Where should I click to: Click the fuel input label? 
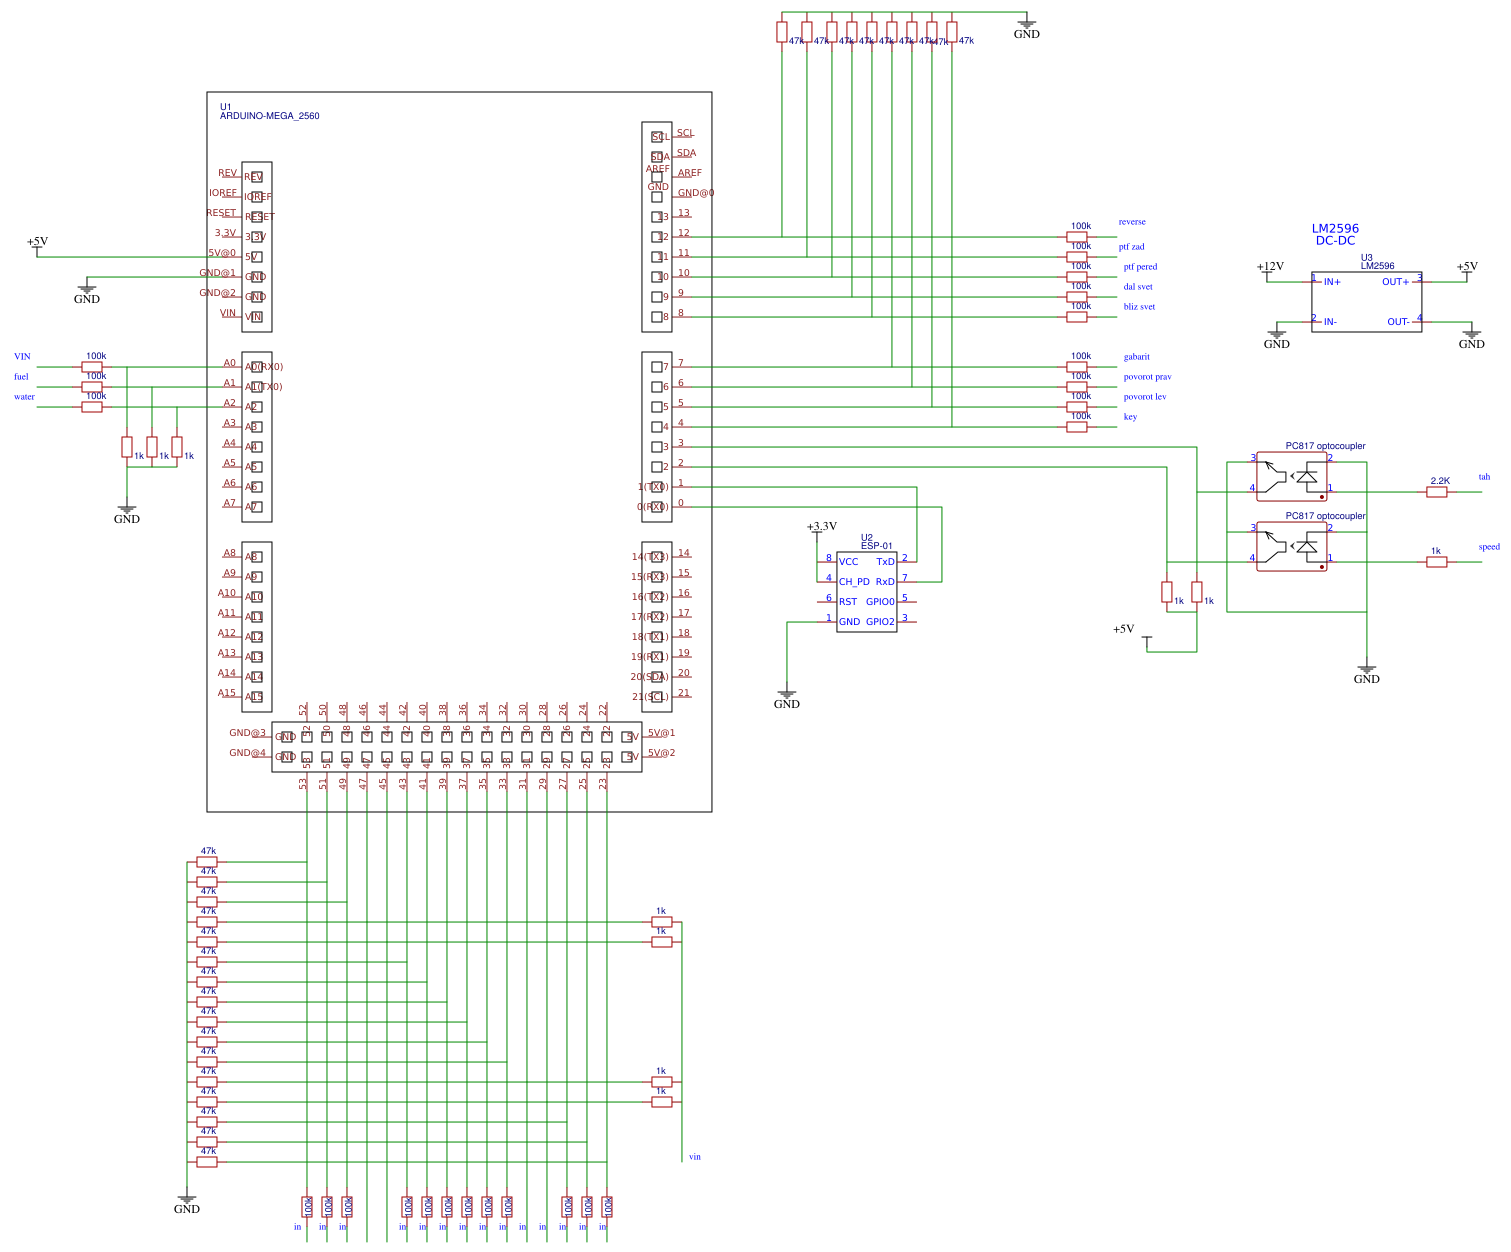19,376
